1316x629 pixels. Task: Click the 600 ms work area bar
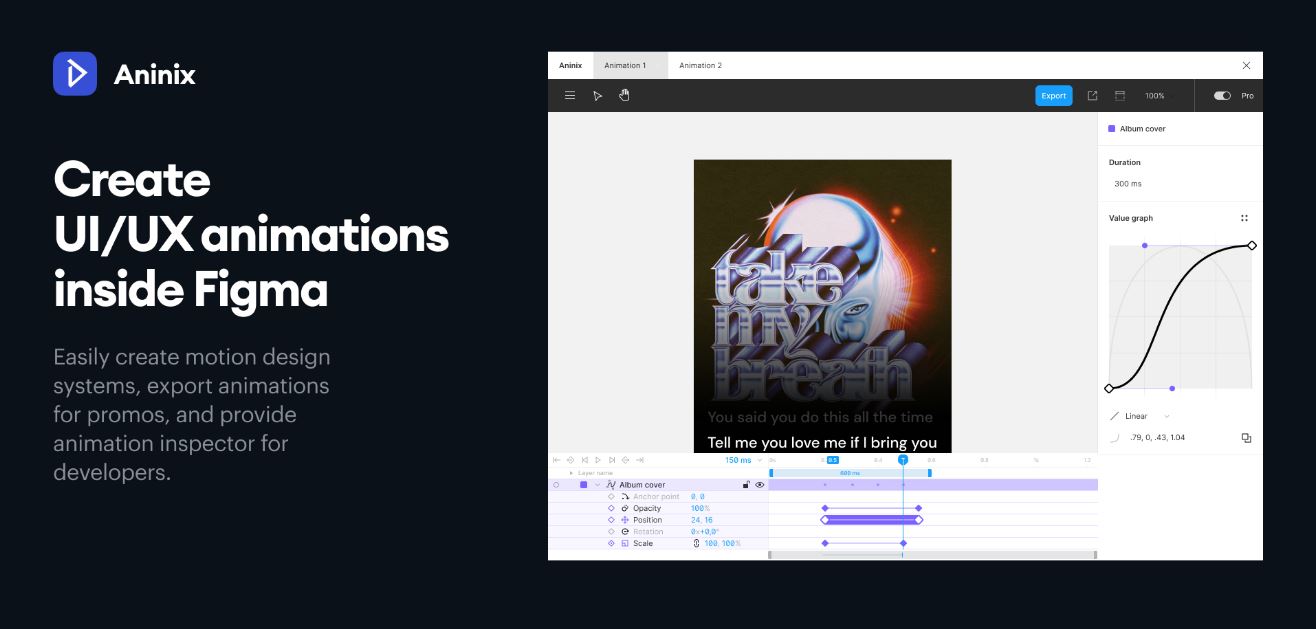(850, 473)
